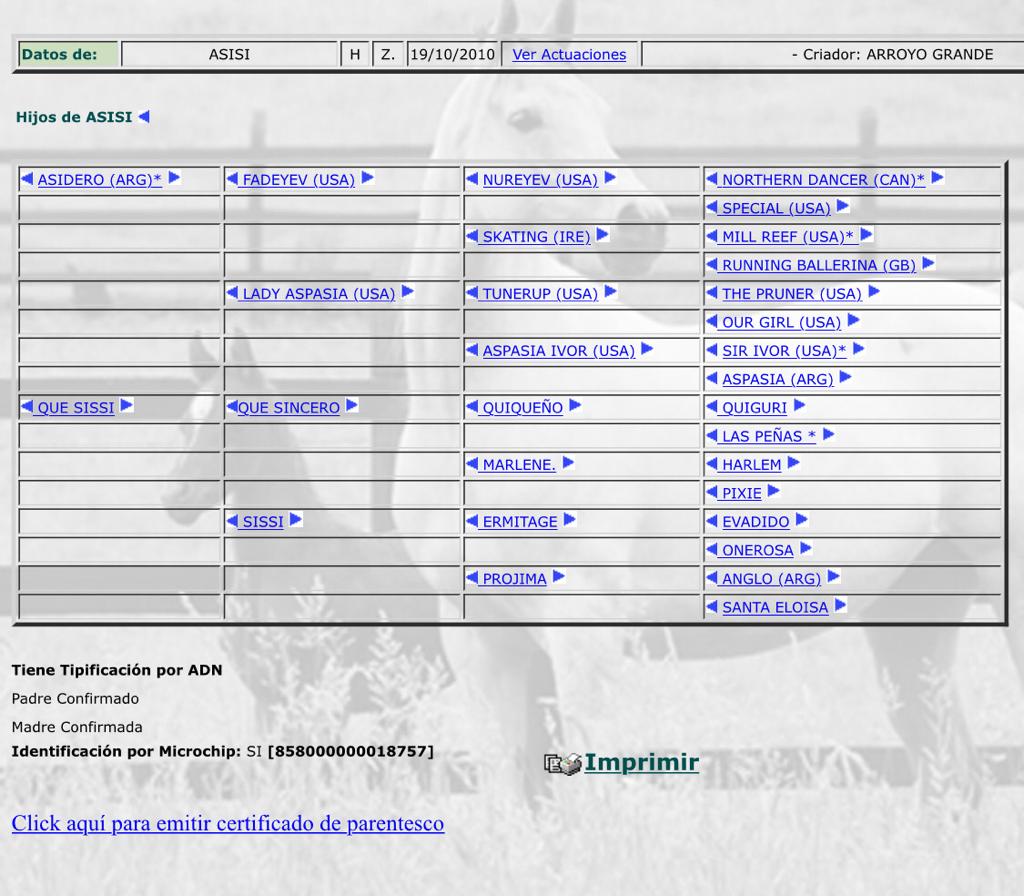Open the QUE SINCERO horse link
Viewport: 1024px width, 896px height.
pyautogui.click(x=288, y=408)
